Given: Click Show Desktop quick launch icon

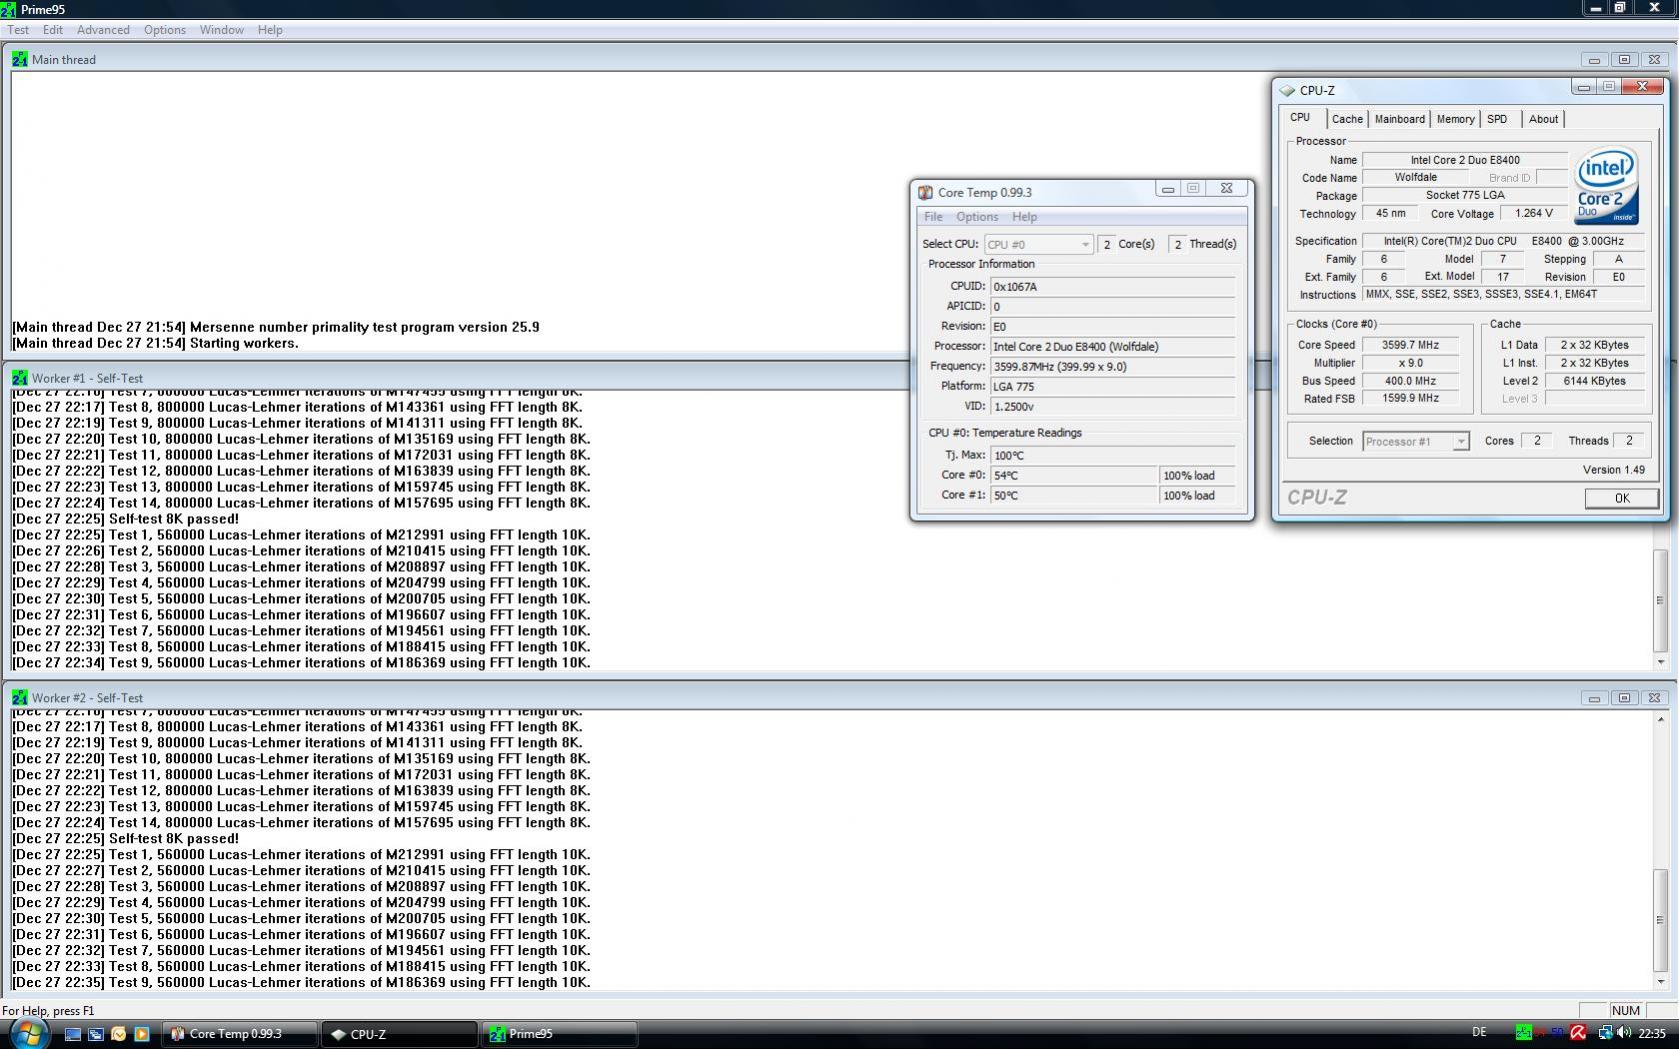Looking at the screenshot, I should click(72, 1034).
